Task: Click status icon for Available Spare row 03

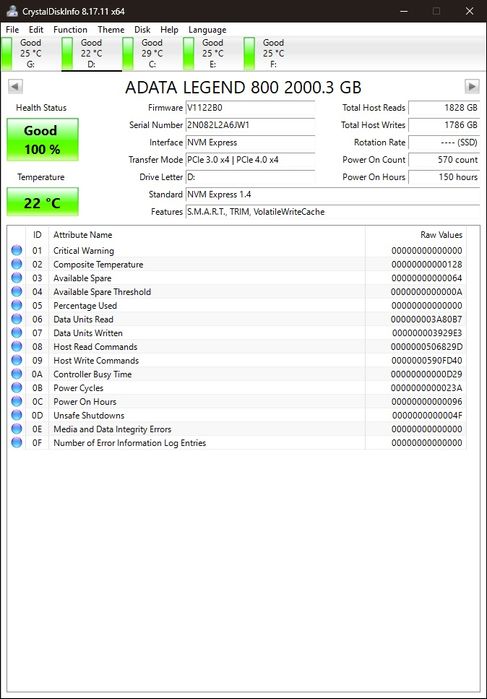Action: pos(17,278)
